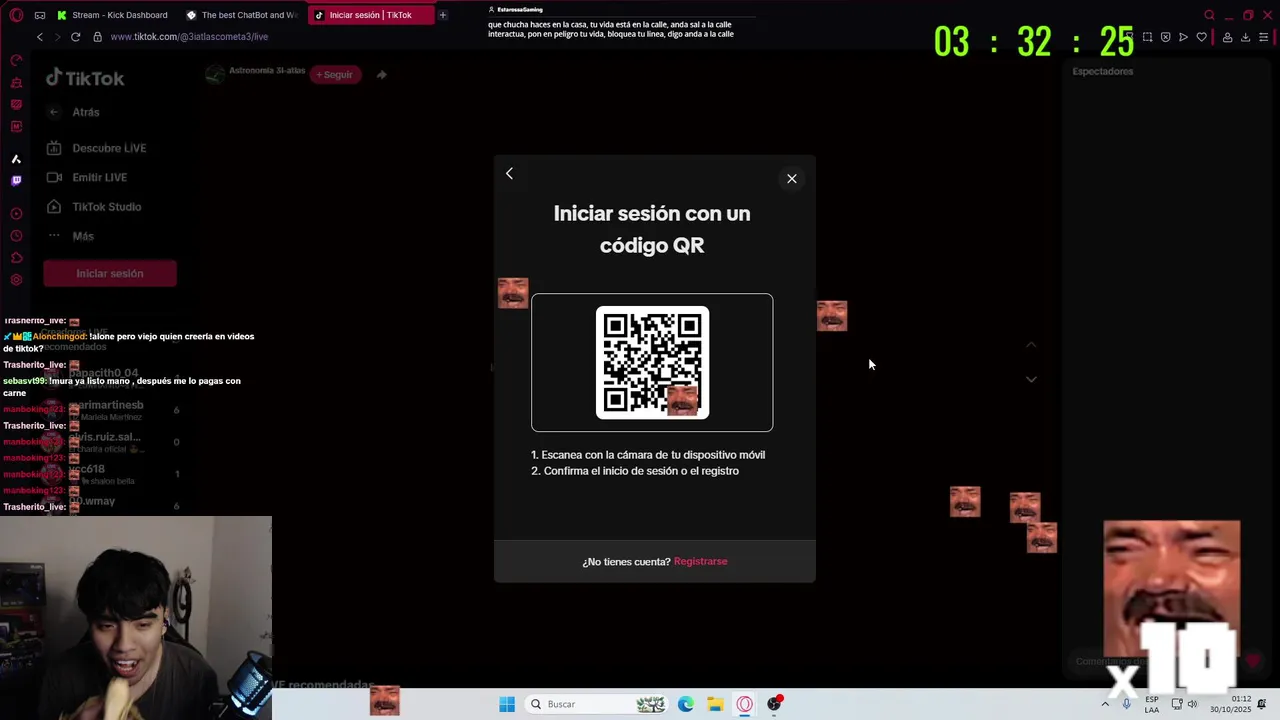Add page to bookmarks heart
Screen dimensions: 1280x720
[1202, 37]
